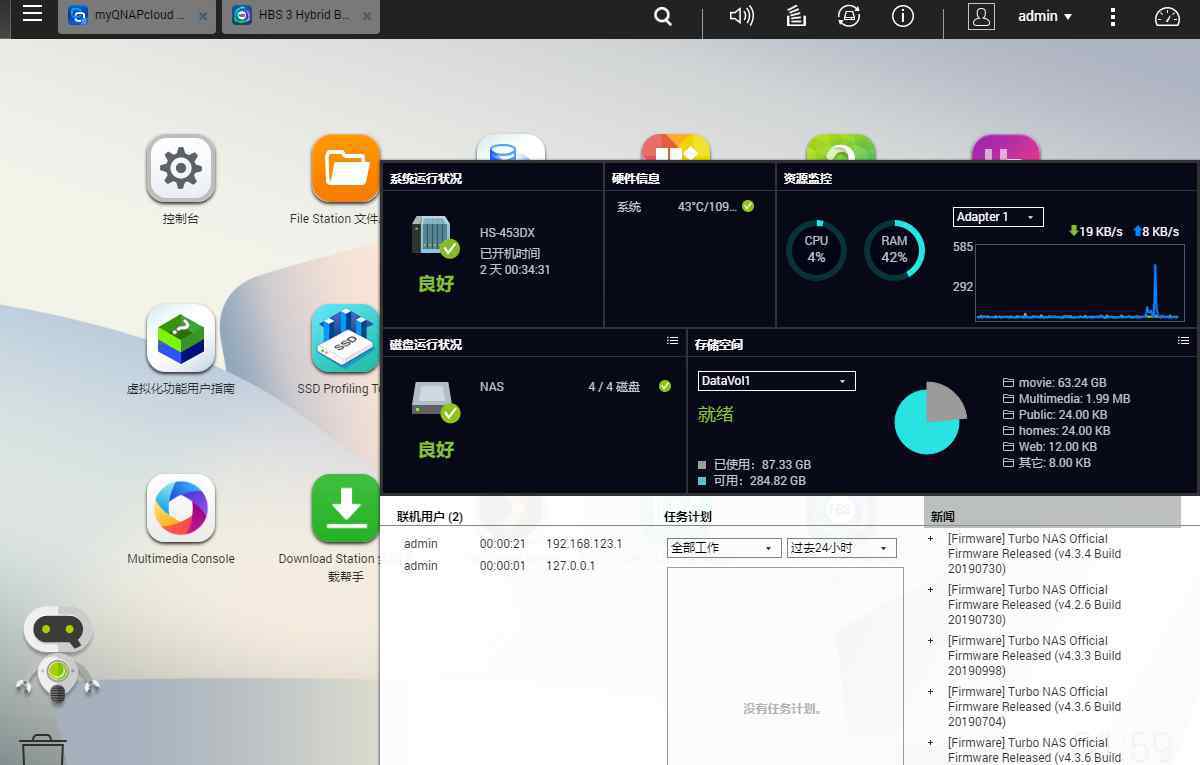Click the storage usage pie chart
This screenshot has height=765, width=1200.
click(929, 418)
